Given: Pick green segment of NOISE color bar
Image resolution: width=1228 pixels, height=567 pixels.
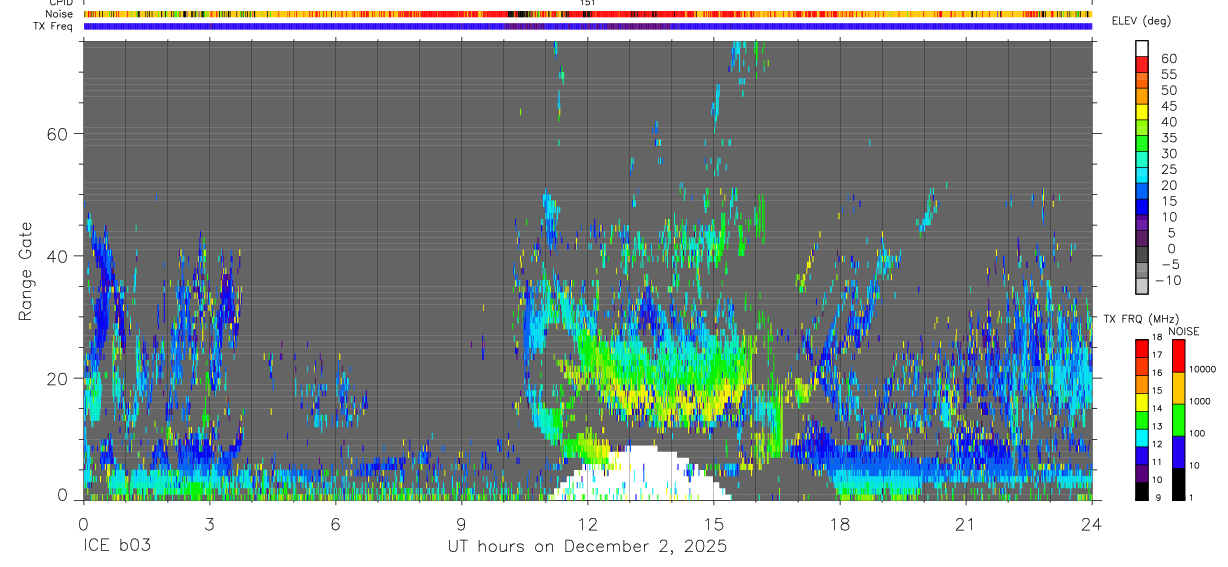Looking at the screenshot, I should click(x=1178, y=420).
